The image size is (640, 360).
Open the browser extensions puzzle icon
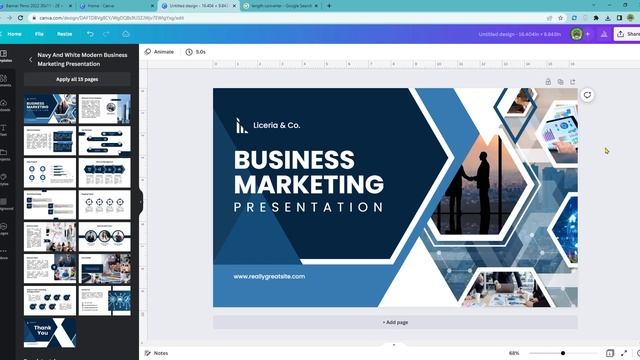tap(596, 18)
